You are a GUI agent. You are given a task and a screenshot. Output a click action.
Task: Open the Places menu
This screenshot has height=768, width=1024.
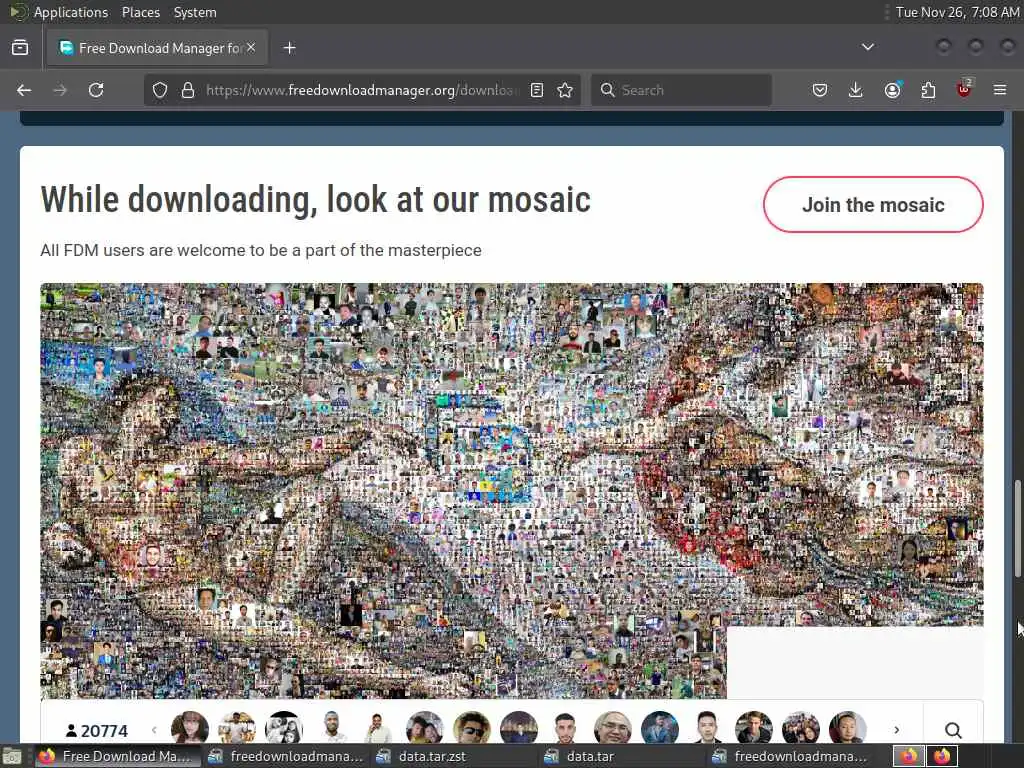[x=141, y=12]
